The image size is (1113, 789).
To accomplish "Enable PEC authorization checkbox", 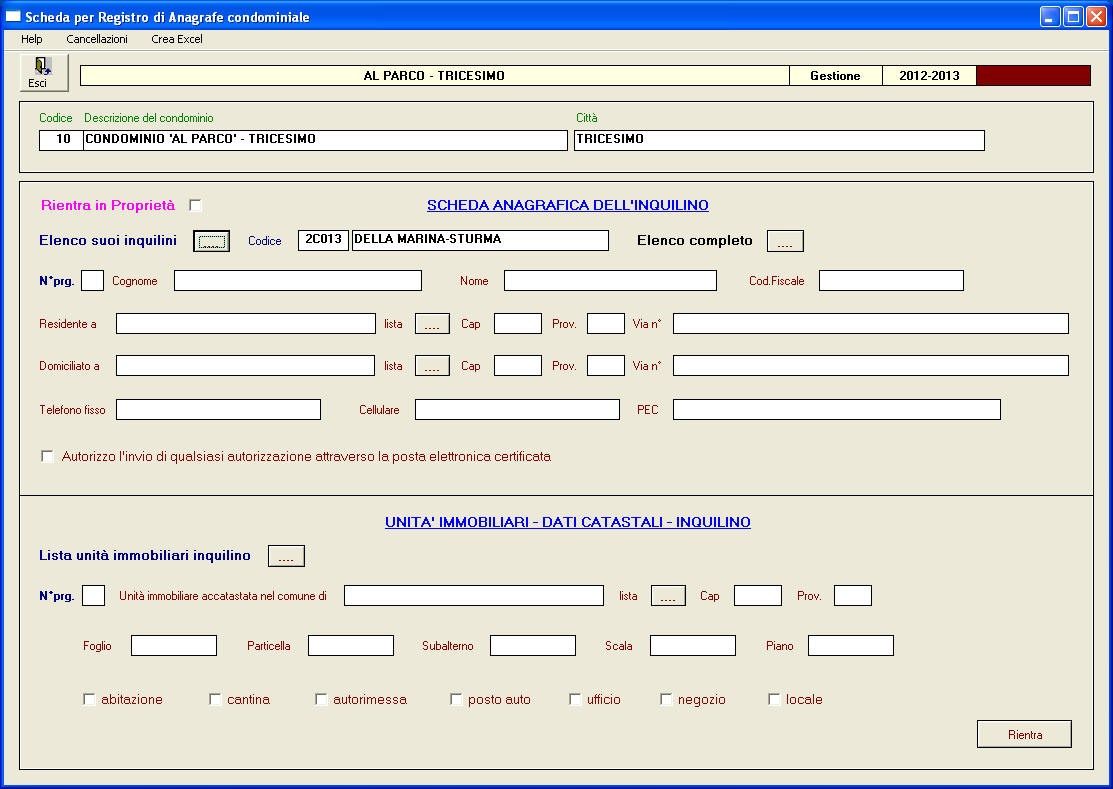I will pyautogui.click(x=48, y=456).
